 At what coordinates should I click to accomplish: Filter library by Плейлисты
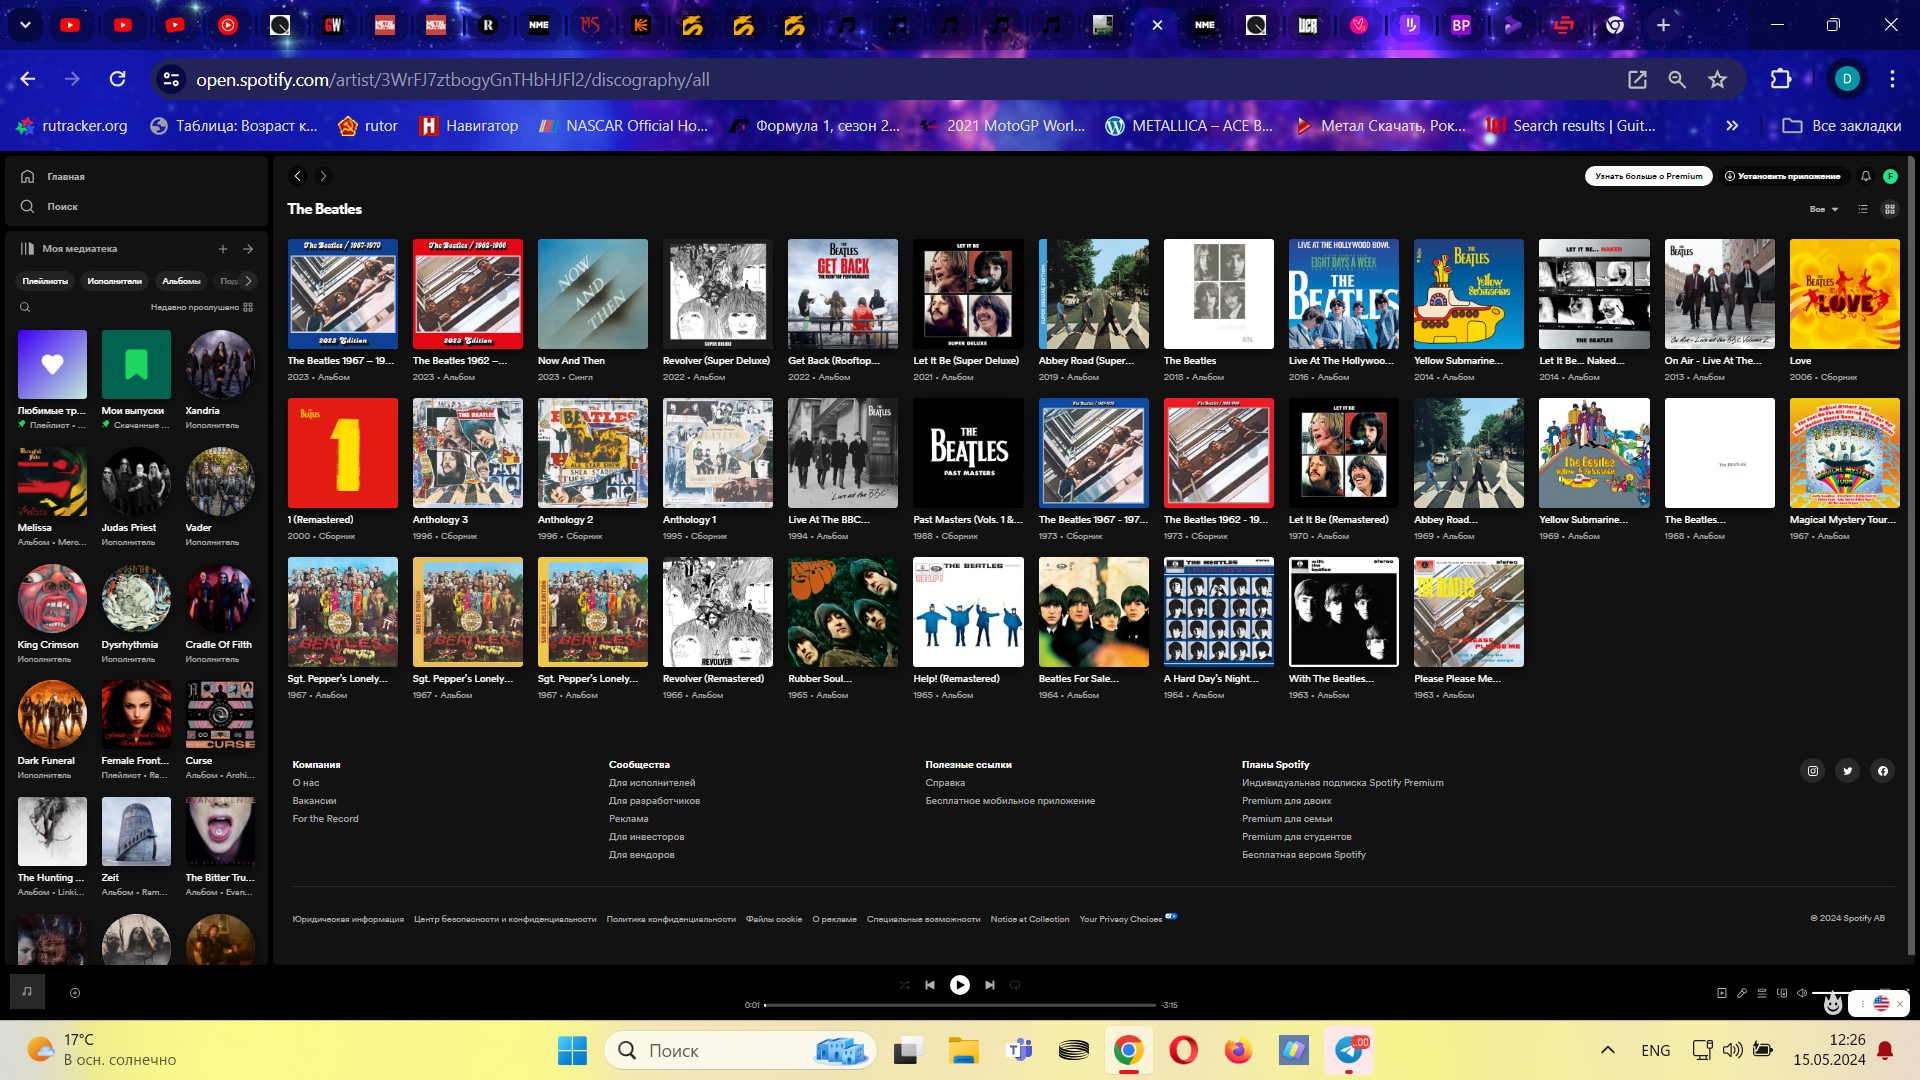click(45, 281)
